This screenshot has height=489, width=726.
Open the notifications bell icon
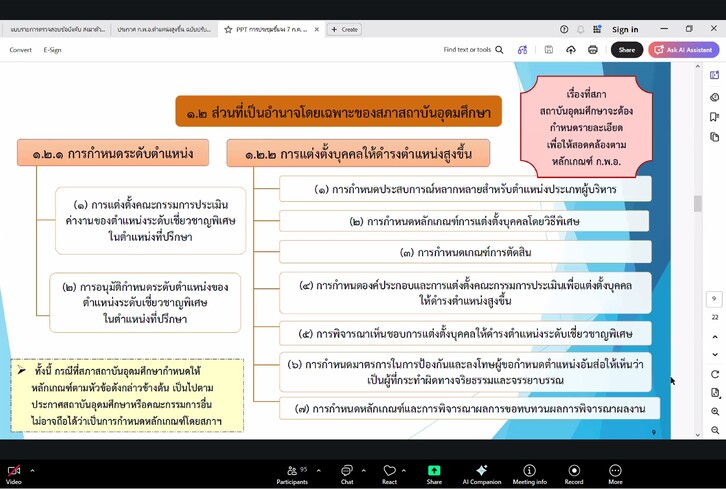point(581,29)
